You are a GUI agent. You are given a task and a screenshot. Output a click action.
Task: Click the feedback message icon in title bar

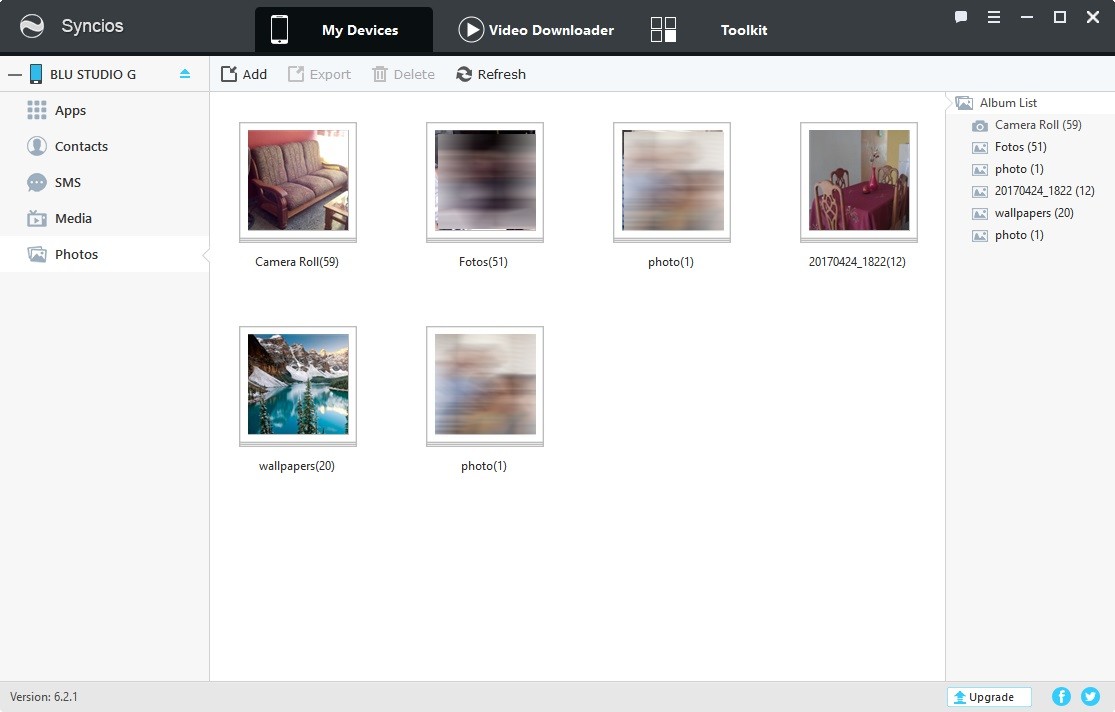point(961,16)
